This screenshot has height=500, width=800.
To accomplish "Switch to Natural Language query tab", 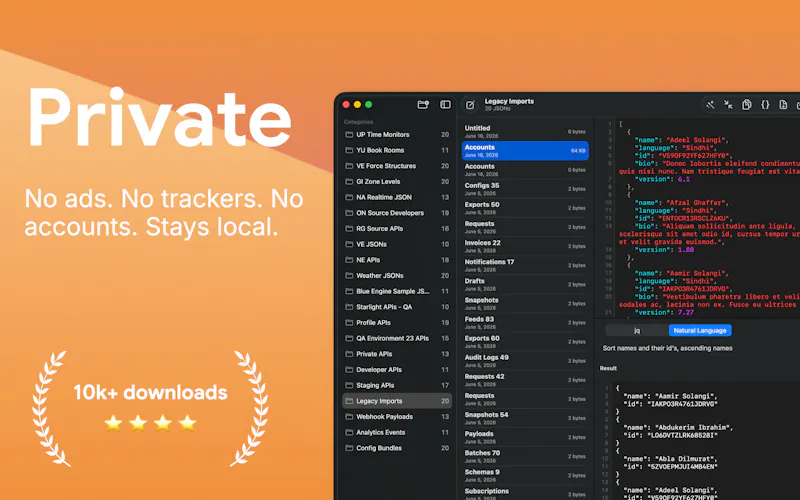I will 700,331.
